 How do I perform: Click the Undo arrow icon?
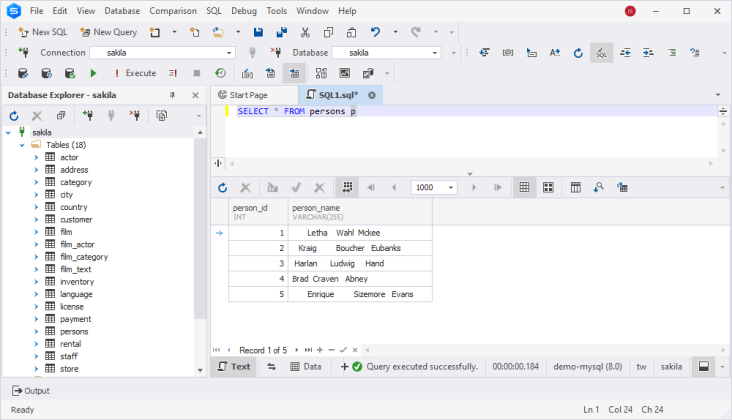click(x=375, y=32)
